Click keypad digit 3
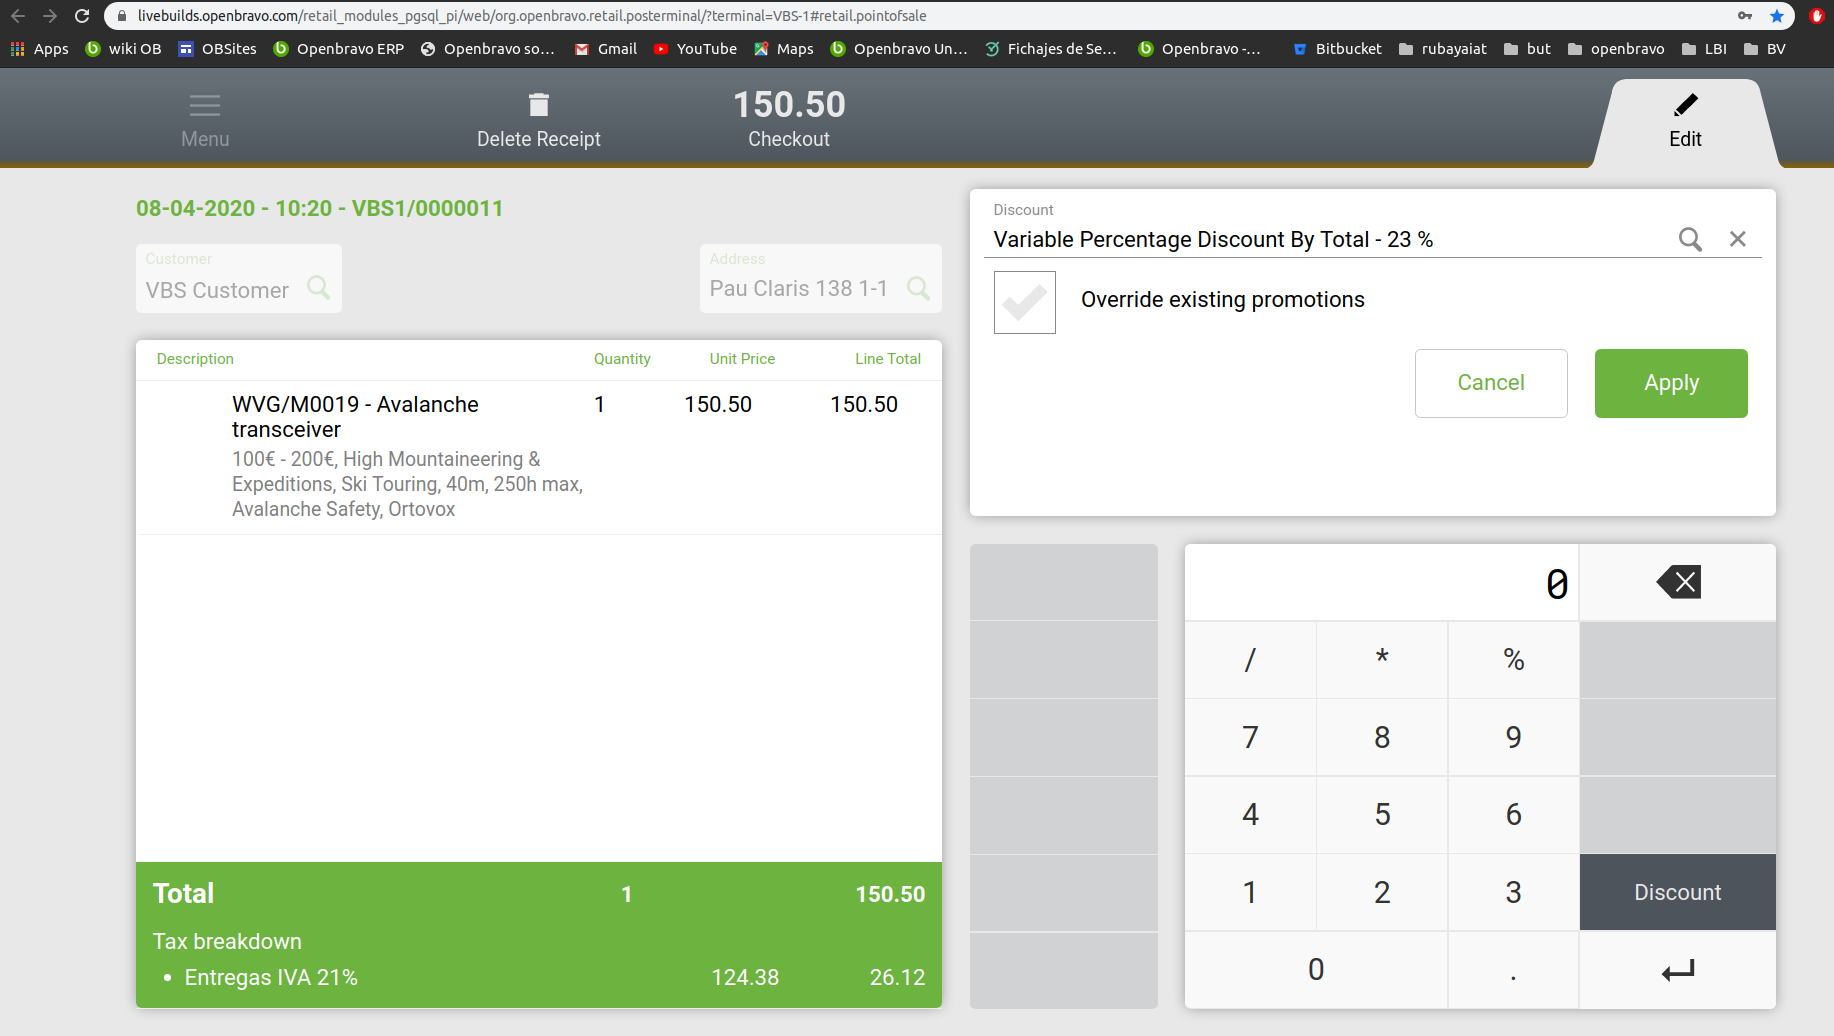1834x1036 pixels. 1513,892
